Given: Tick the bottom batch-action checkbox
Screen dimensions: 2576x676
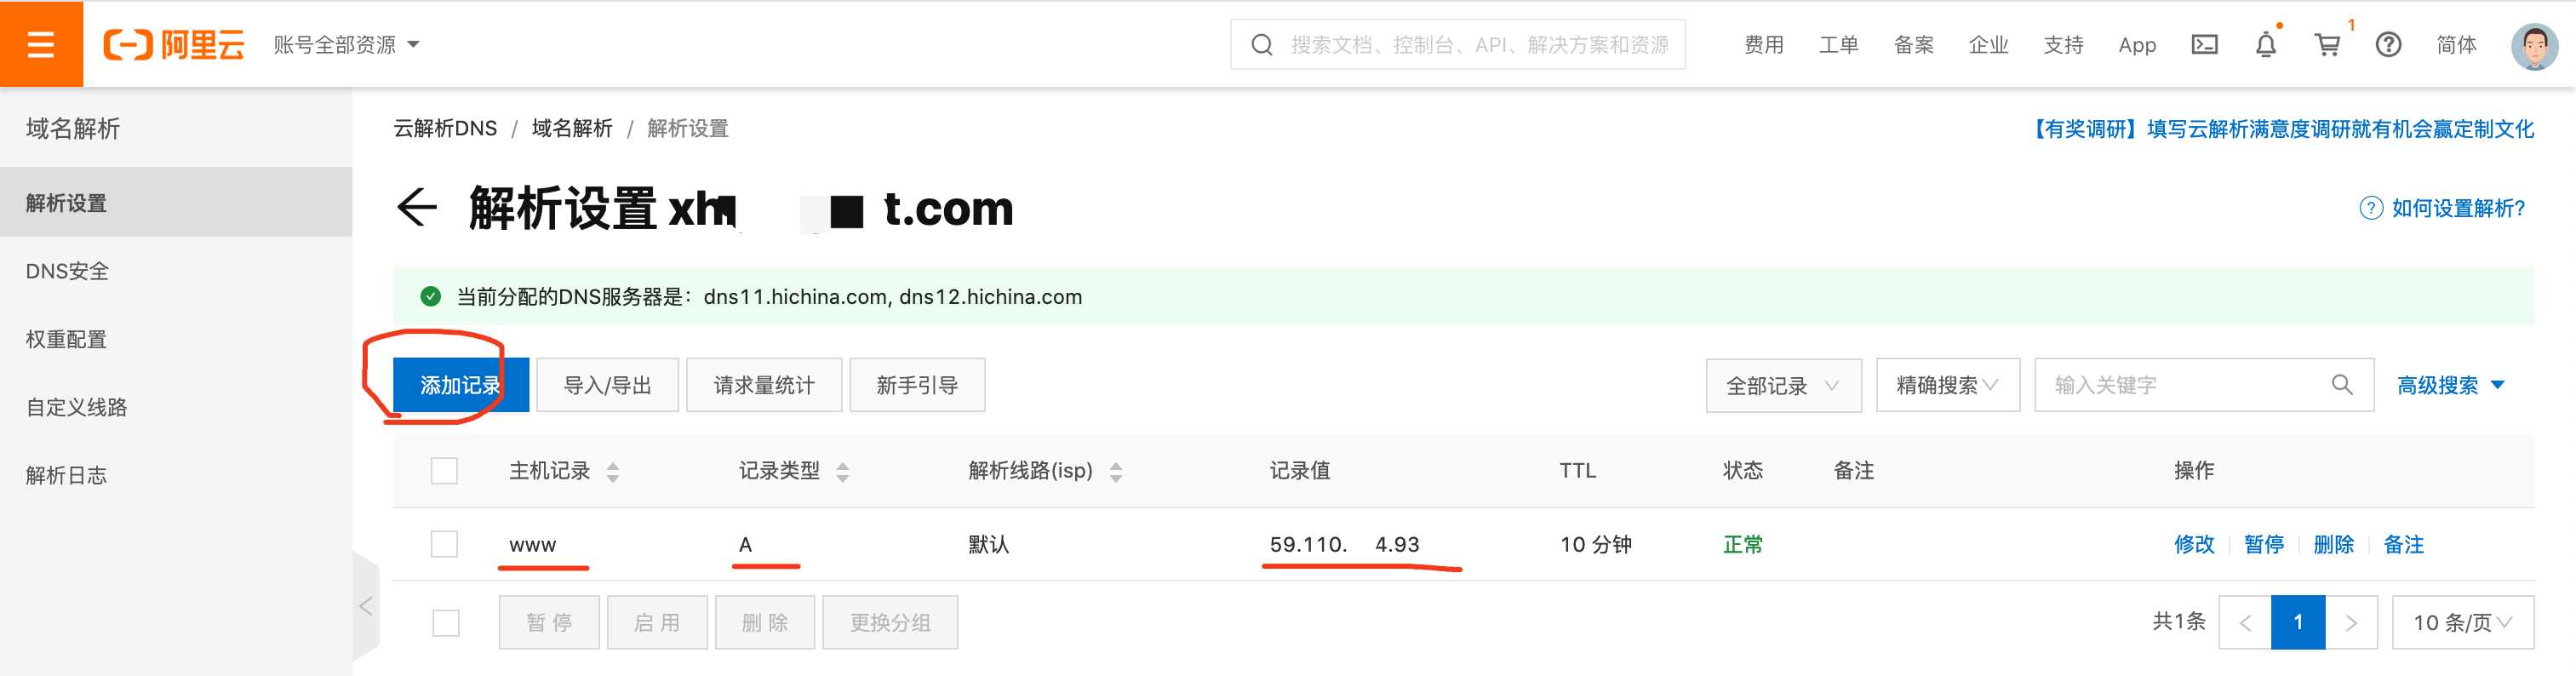Looking at the screenshot, I should [446, 623].
